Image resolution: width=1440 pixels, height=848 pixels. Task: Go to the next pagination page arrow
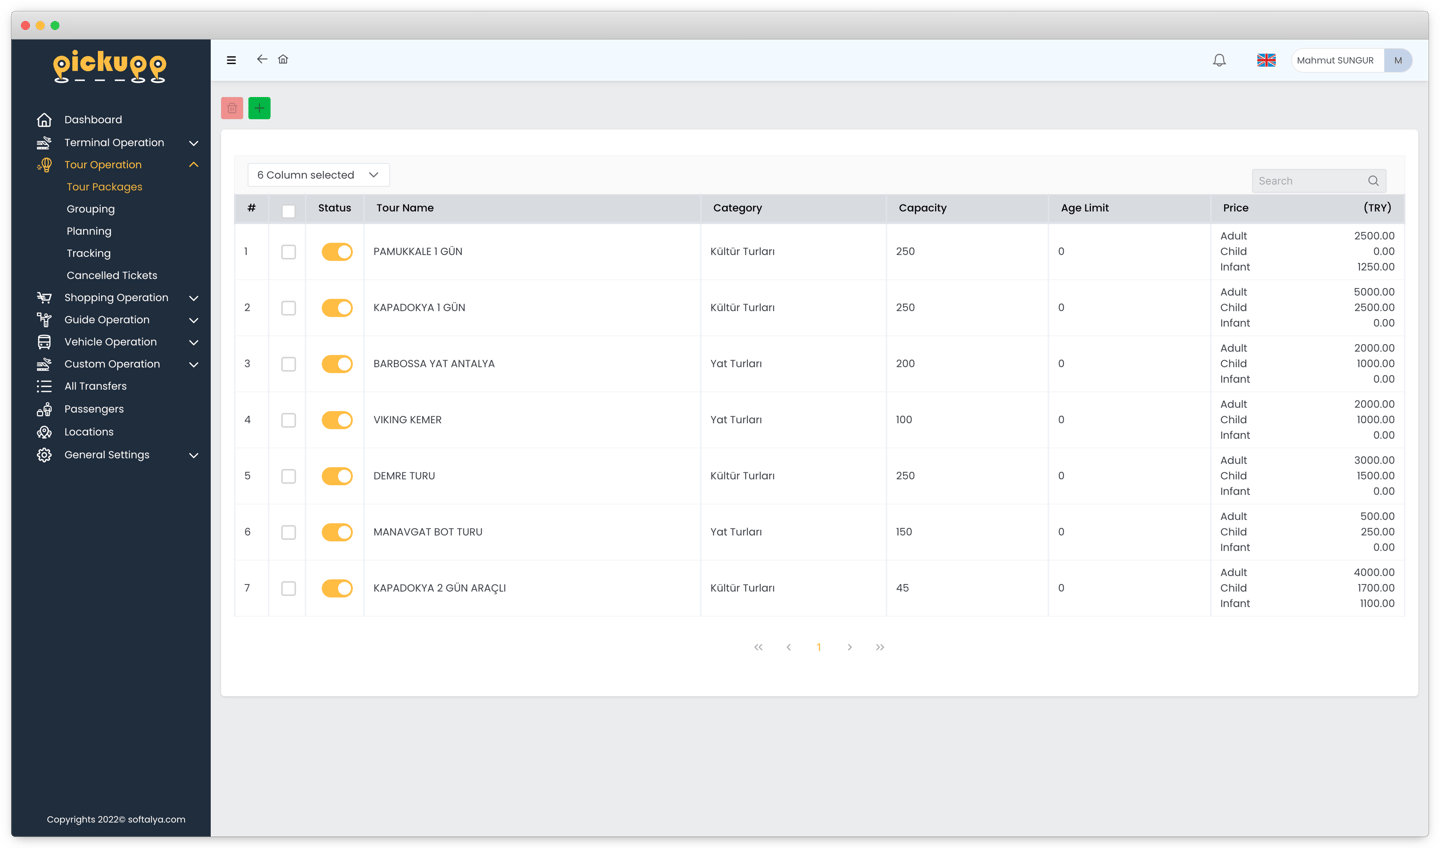coord(850,647)
